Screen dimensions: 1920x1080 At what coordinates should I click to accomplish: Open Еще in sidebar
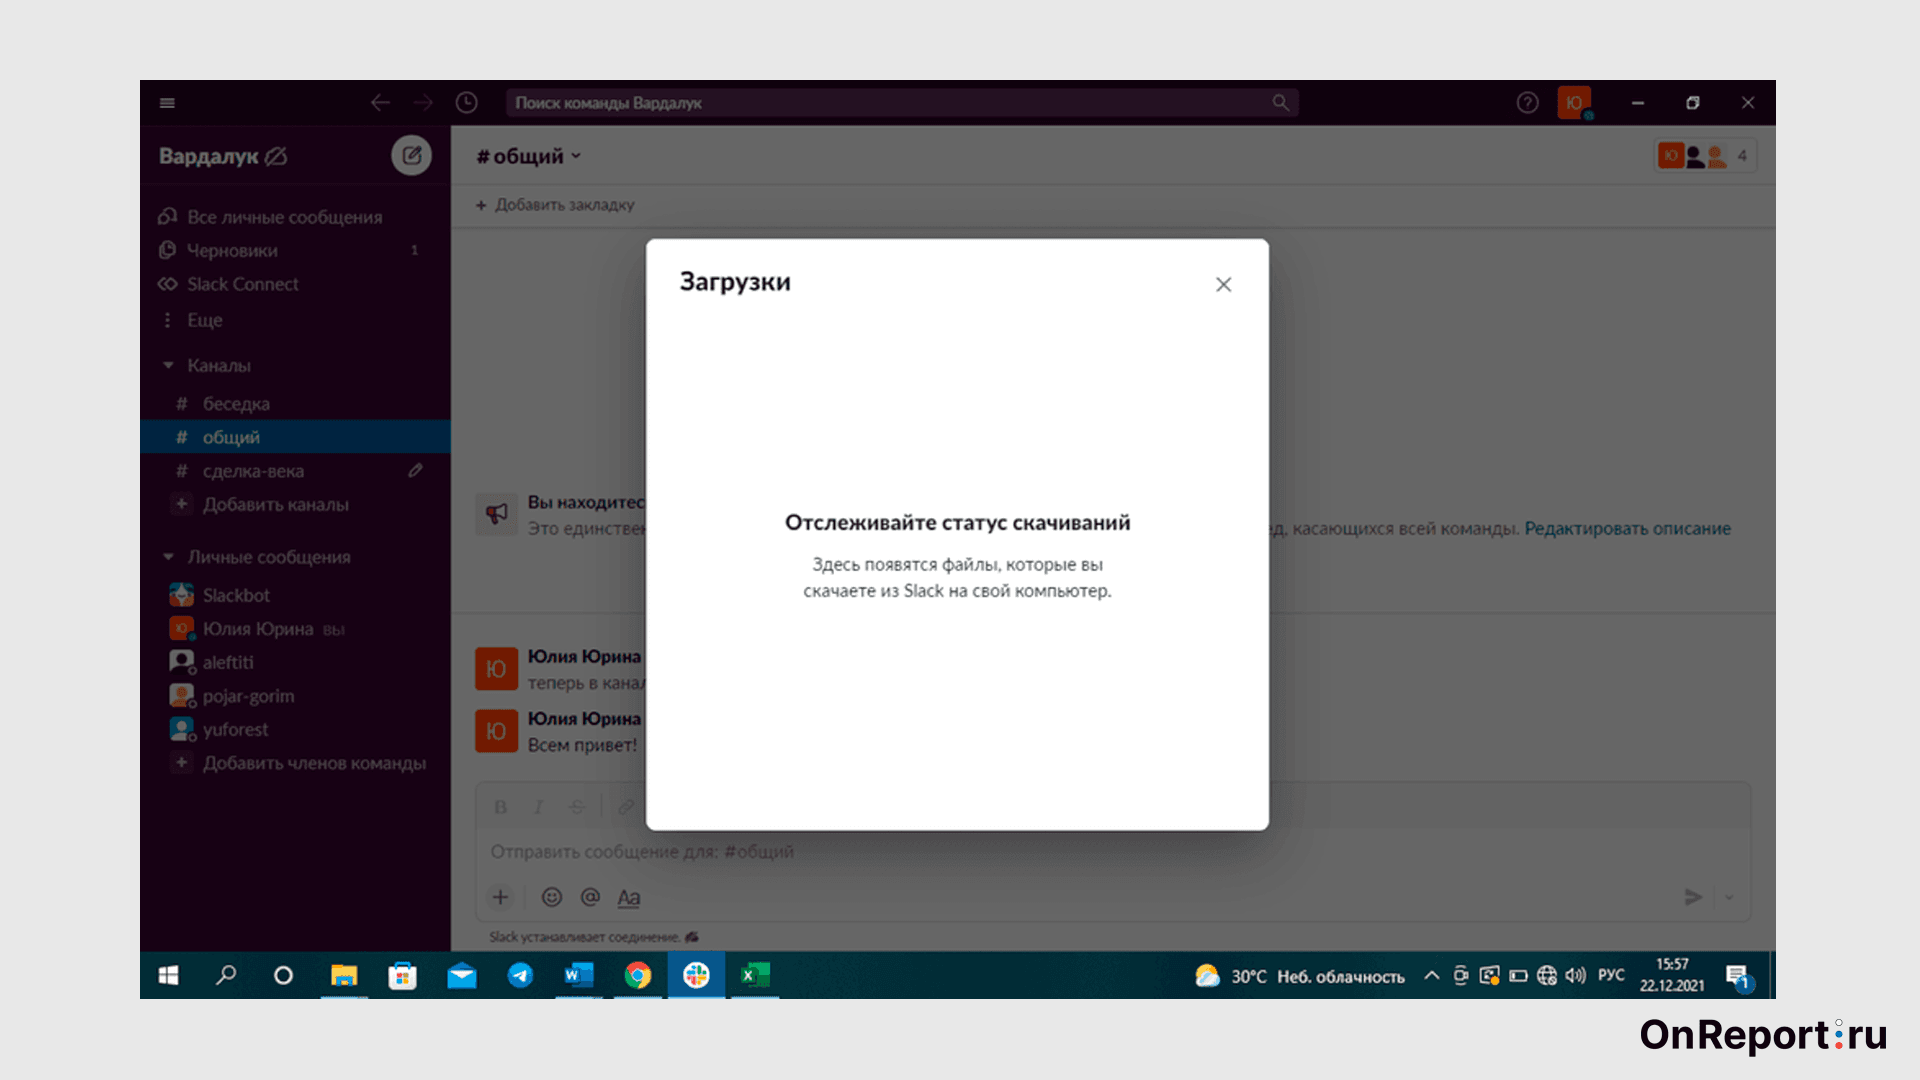point(204,320)
